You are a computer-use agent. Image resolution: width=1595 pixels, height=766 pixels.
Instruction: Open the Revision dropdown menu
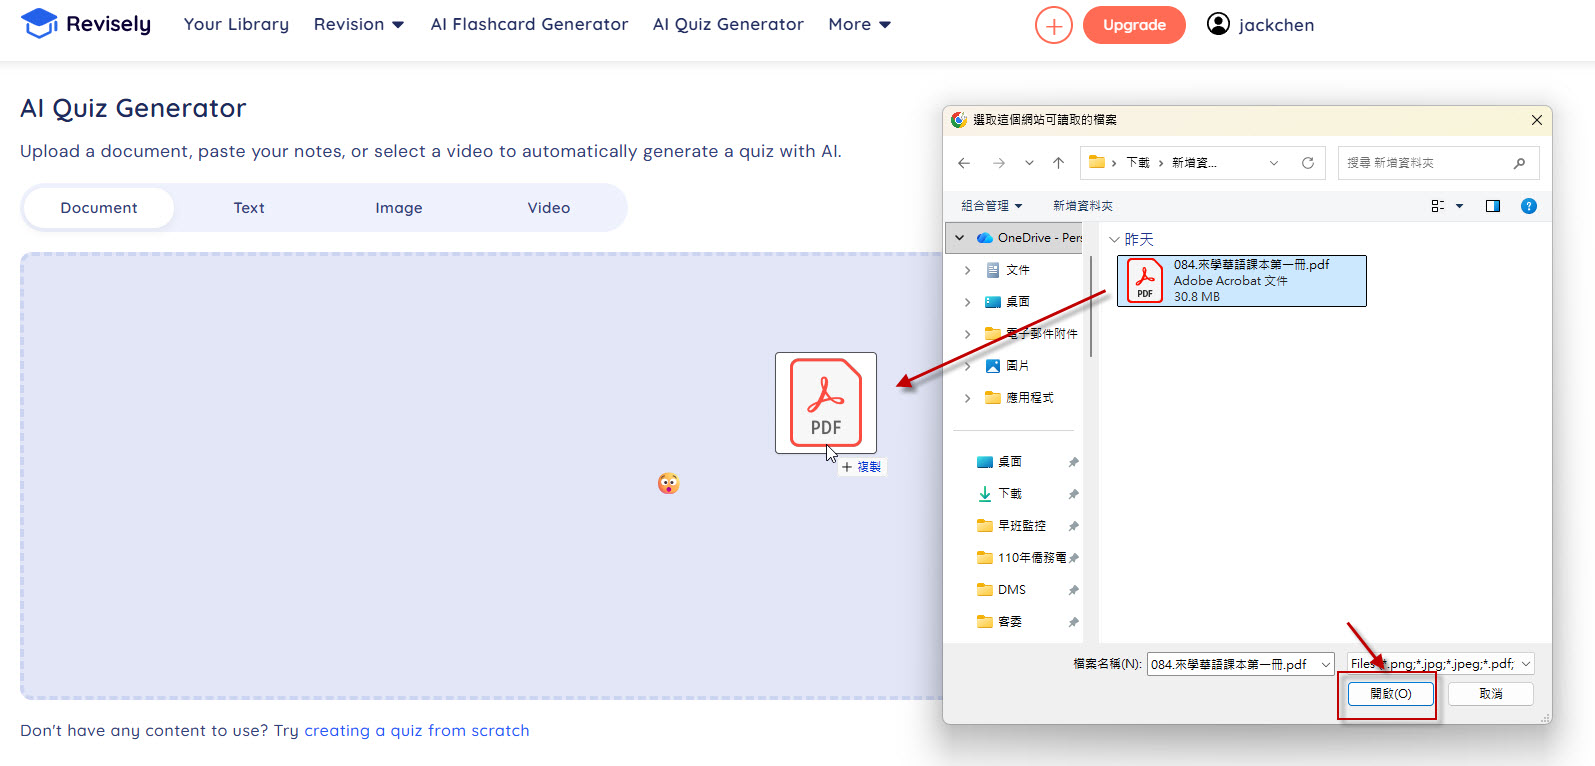click(x=358, y=24)
